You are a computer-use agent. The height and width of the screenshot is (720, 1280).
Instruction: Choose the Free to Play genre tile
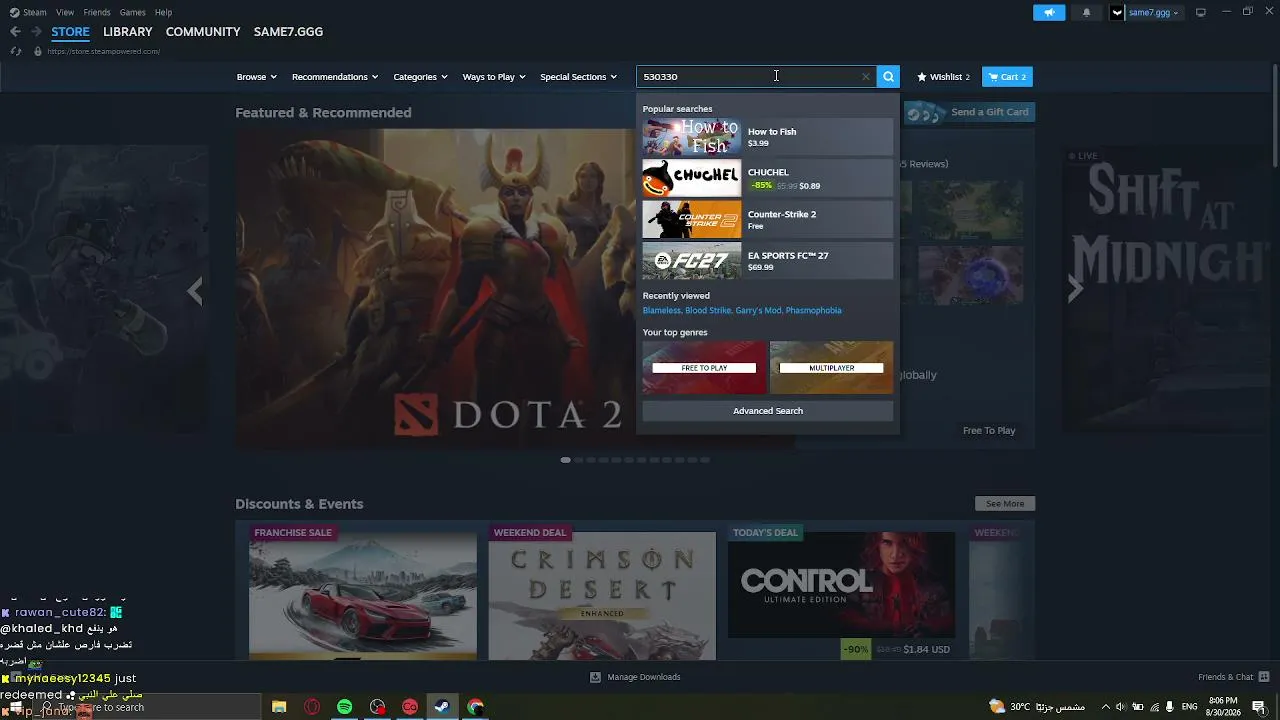(x=704, y=367)
